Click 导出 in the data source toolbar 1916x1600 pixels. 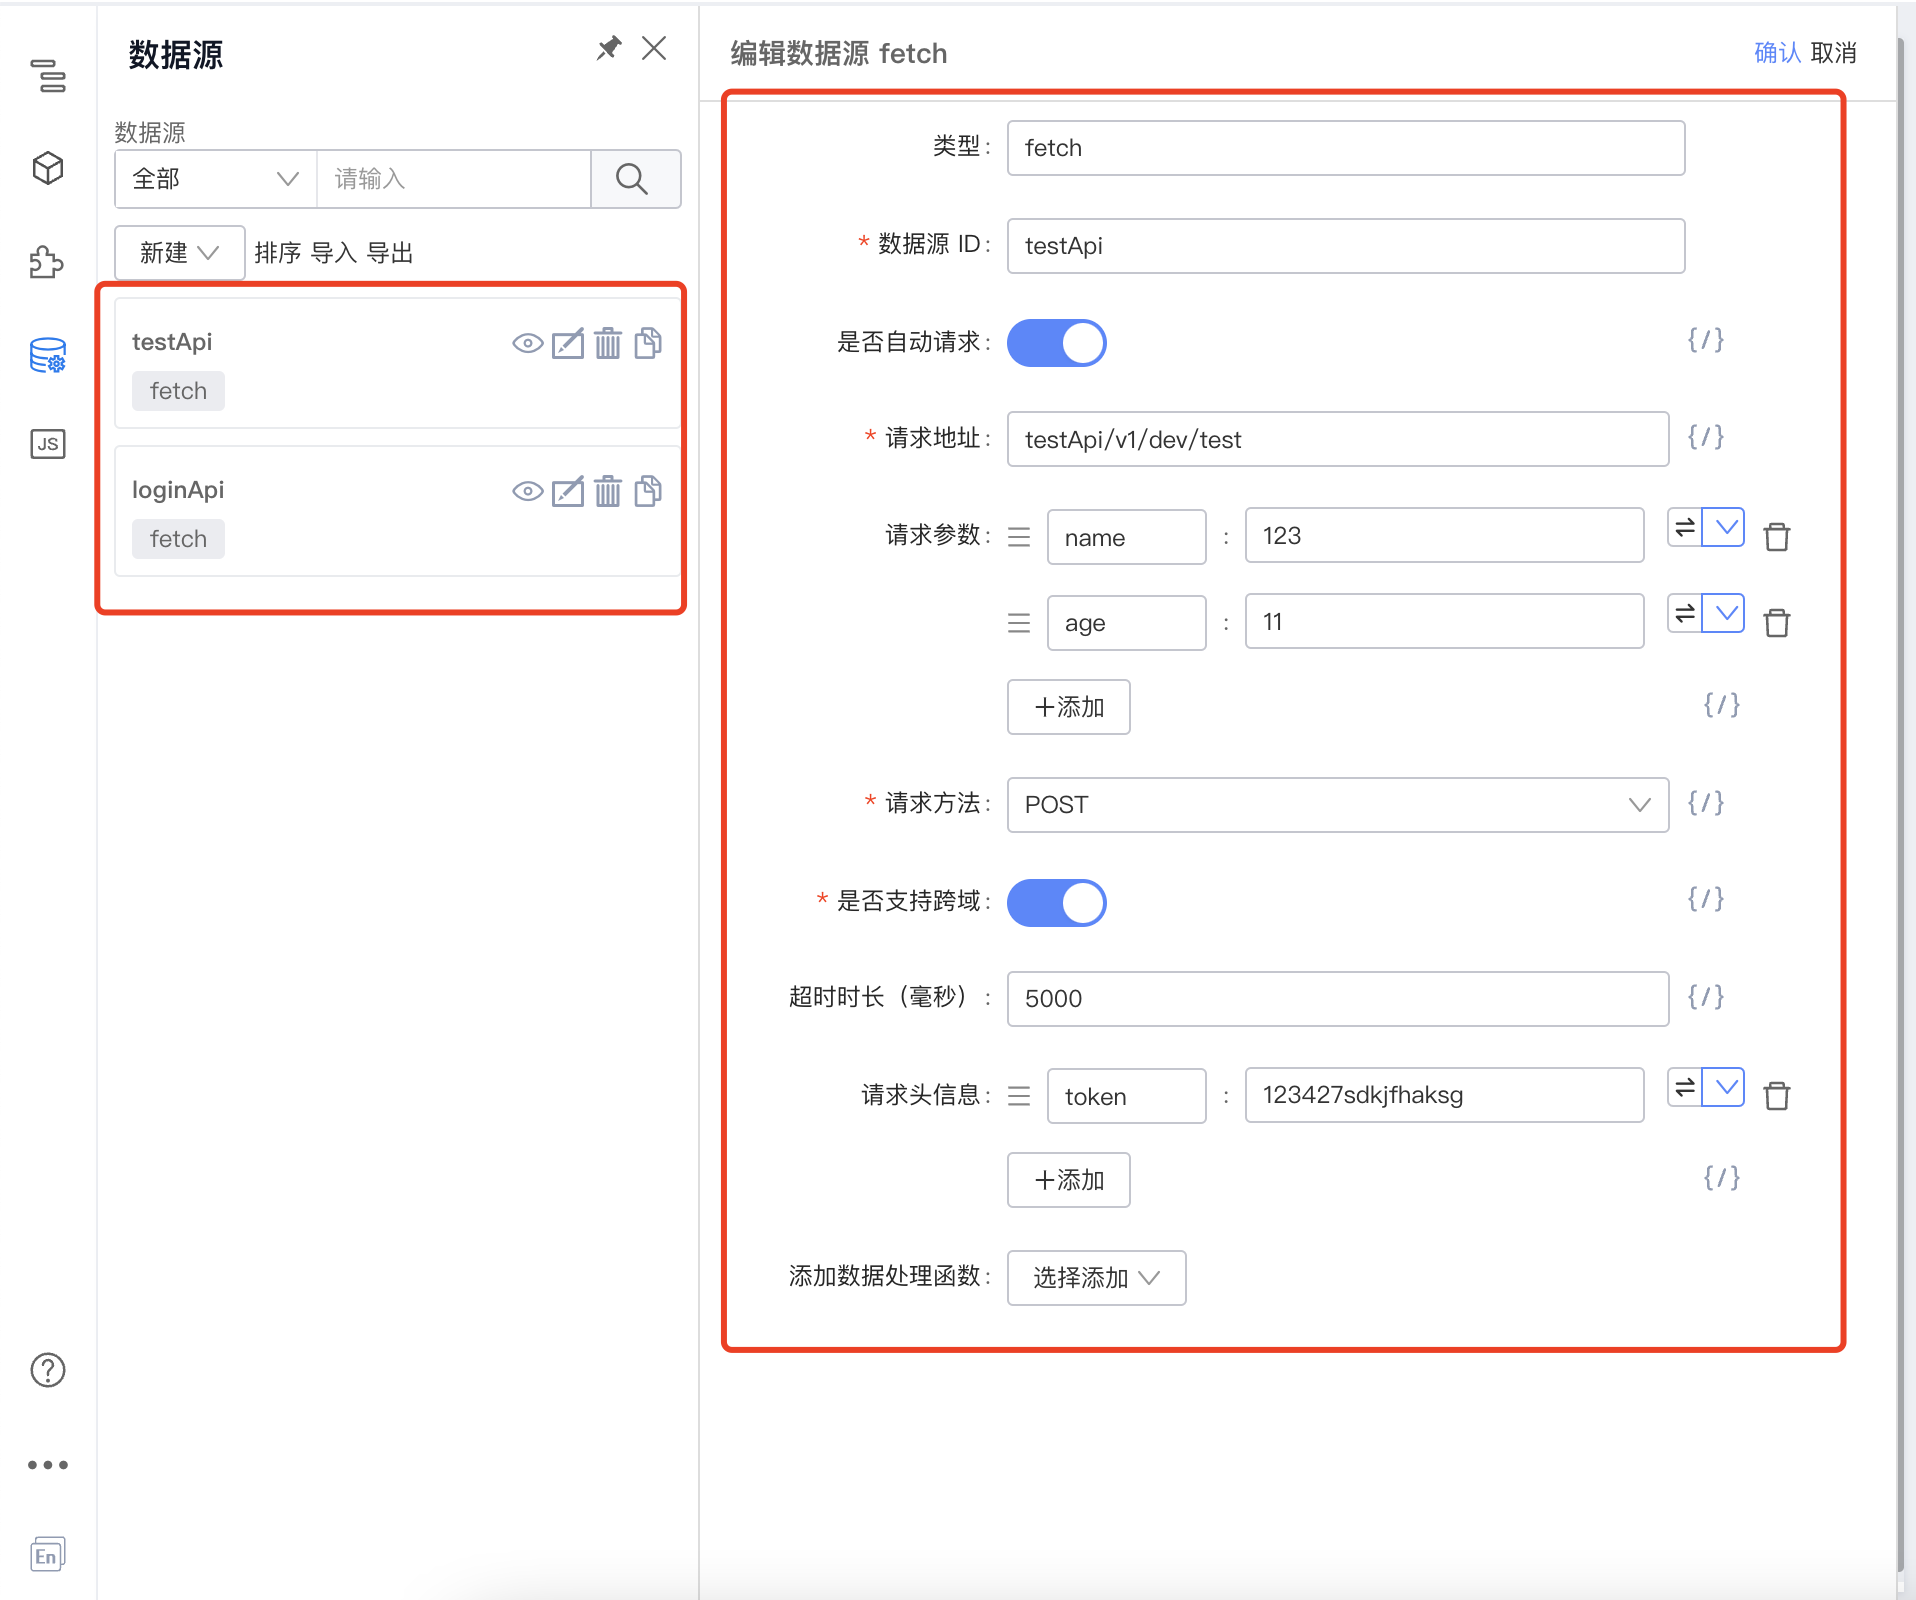[389, 253]
